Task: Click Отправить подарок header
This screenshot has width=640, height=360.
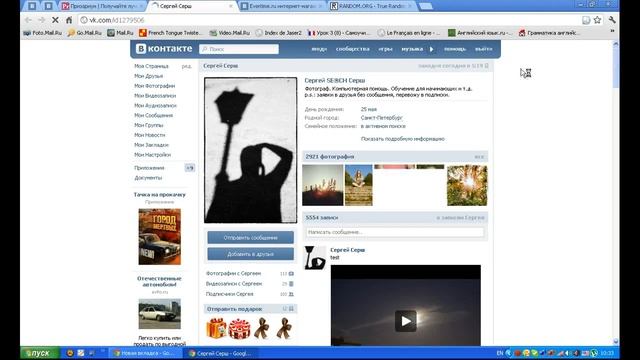Action: [251, 309]
